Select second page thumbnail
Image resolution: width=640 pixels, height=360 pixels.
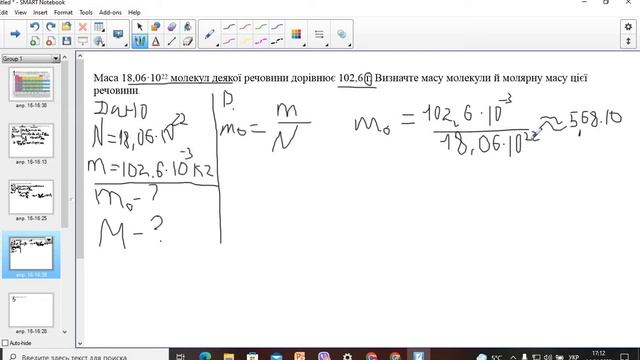tap(31, 141)
